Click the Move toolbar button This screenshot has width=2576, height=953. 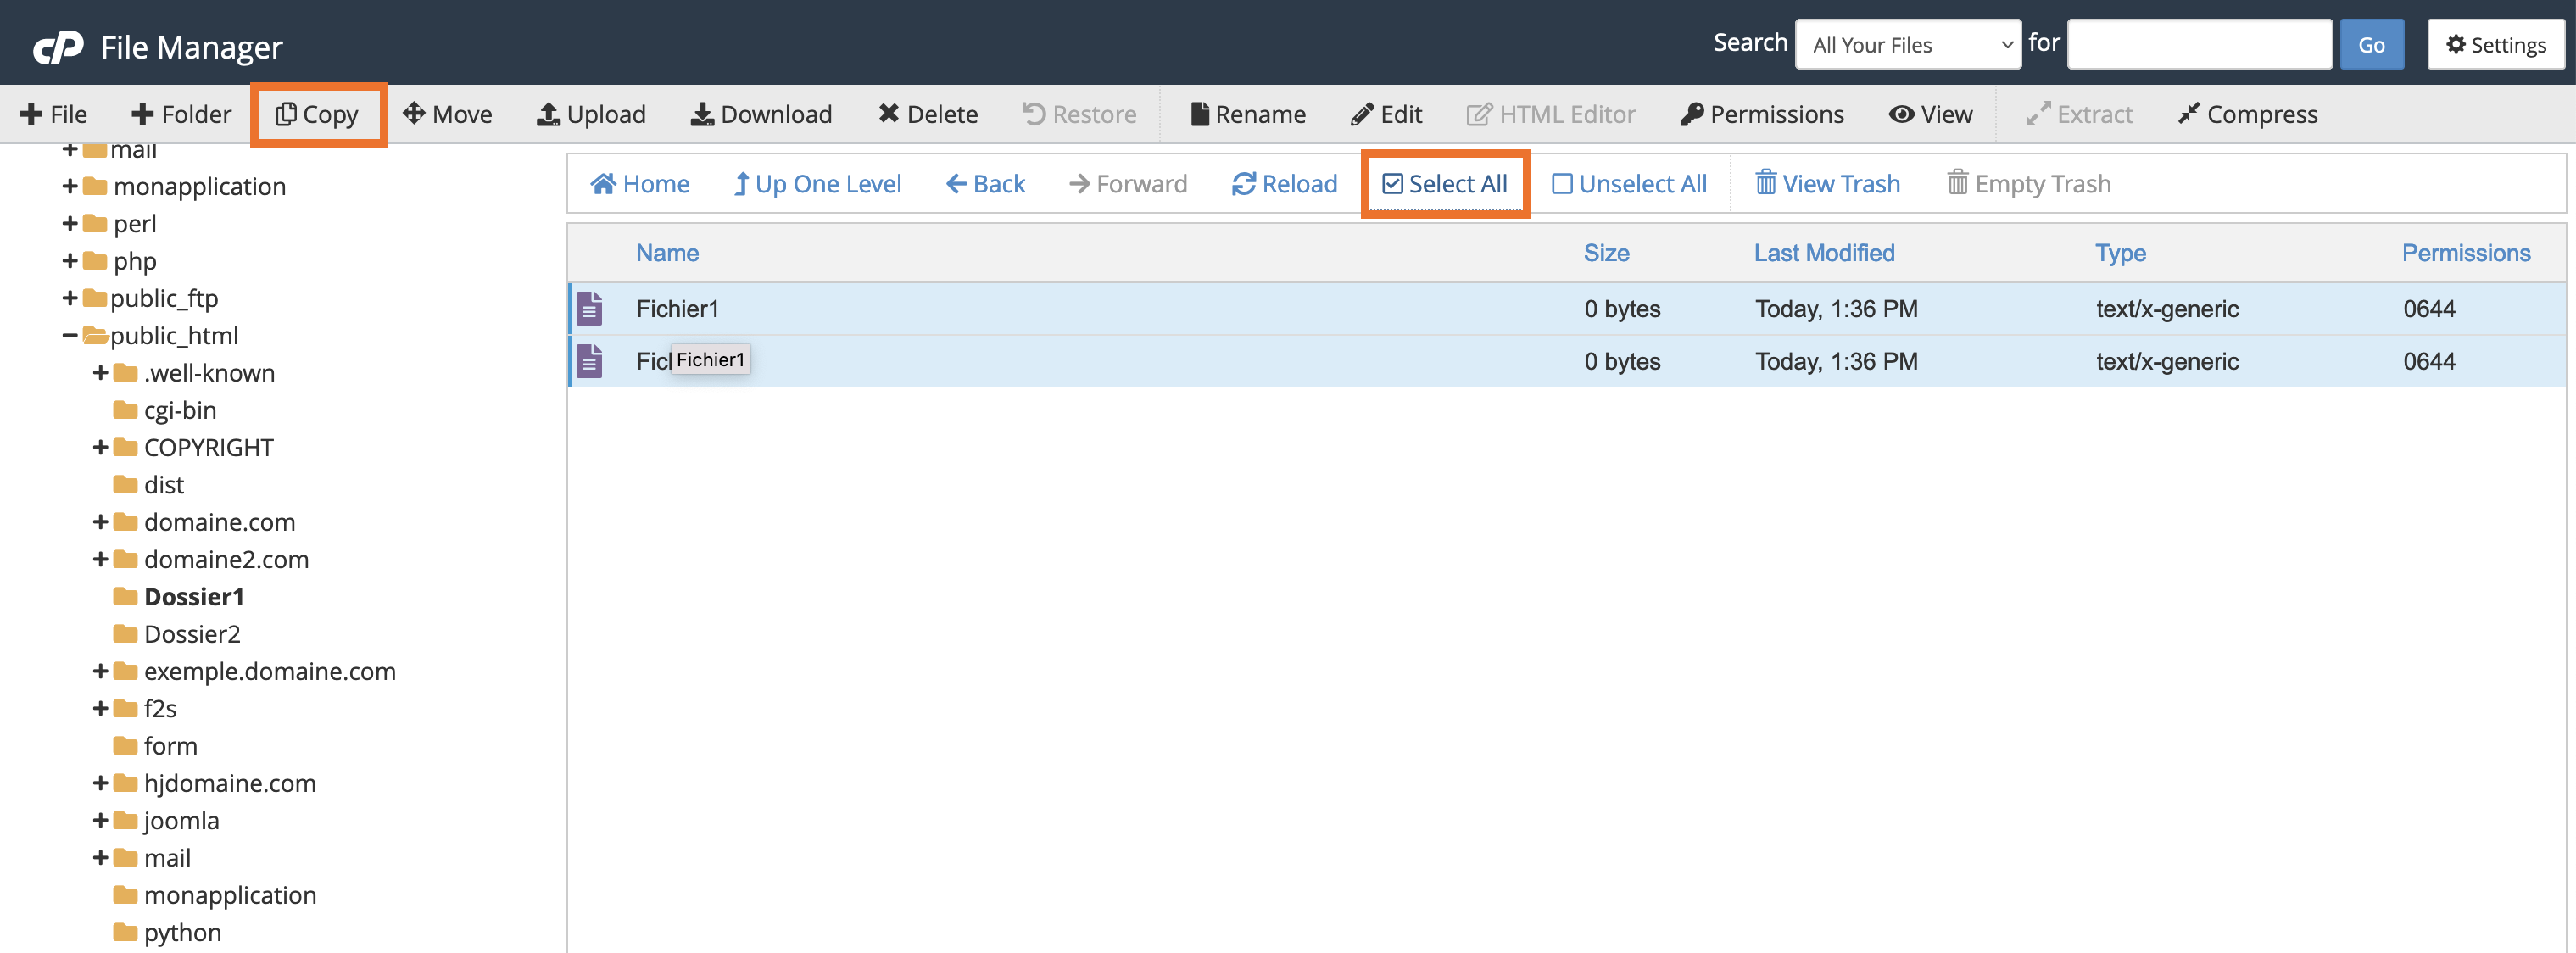447,114
